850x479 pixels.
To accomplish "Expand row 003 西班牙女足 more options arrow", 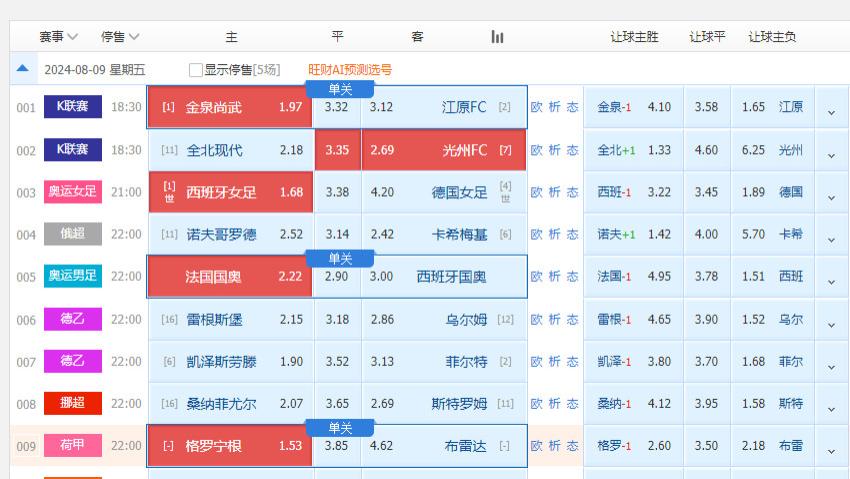I will point(831,198).
